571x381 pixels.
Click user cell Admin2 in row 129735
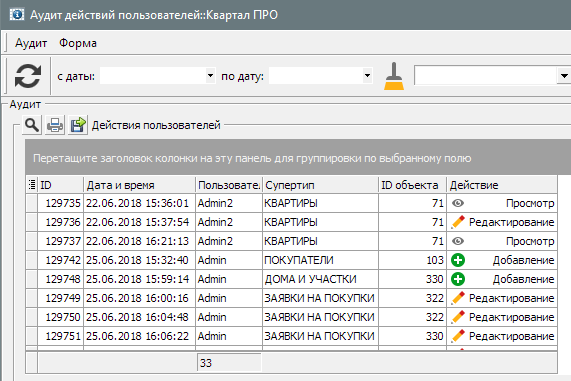click(x=229, y=203)
